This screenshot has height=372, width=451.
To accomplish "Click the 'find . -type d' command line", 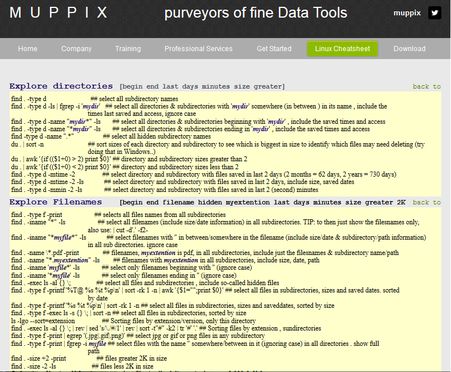I will [x=29, y=99].
